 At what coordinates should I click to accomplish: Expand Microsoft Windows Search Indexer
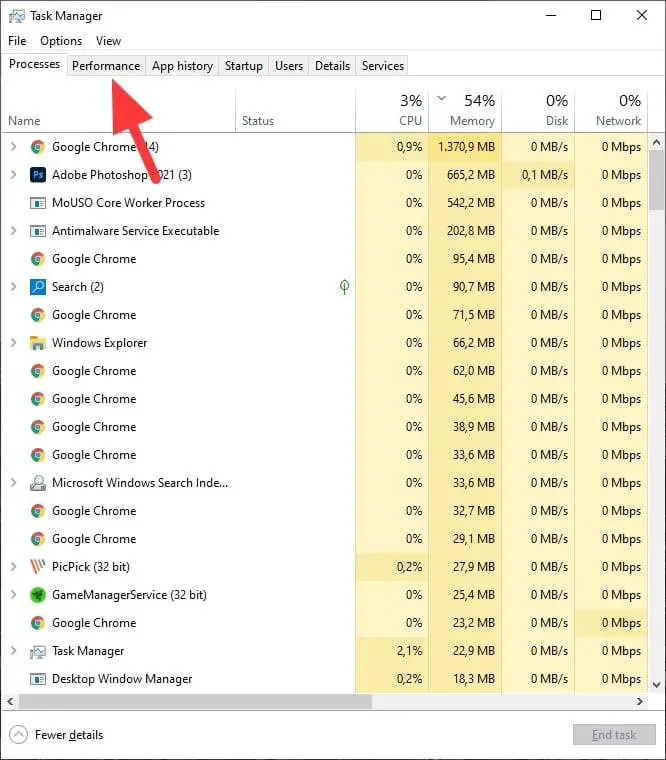[14, 483]
